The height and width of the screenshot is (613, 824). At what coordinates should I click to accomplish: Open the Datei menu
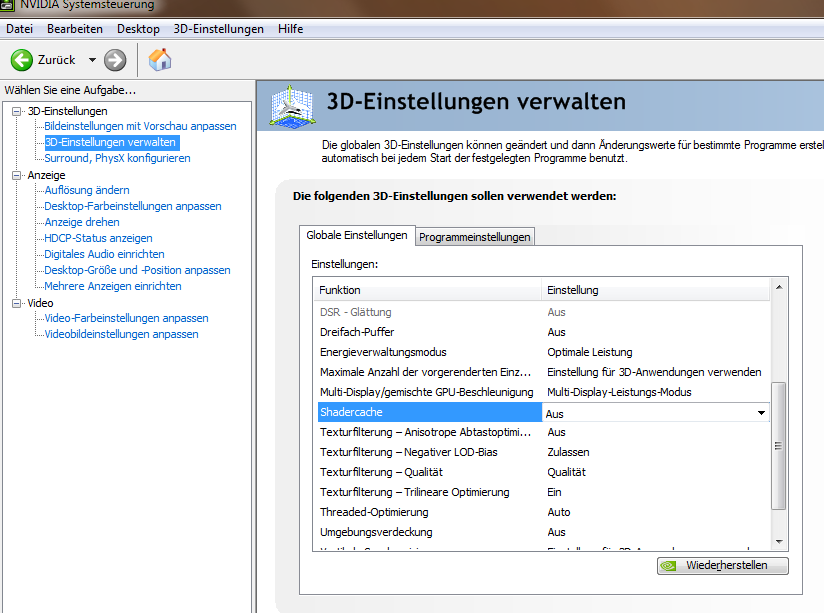tap(19, 29)
